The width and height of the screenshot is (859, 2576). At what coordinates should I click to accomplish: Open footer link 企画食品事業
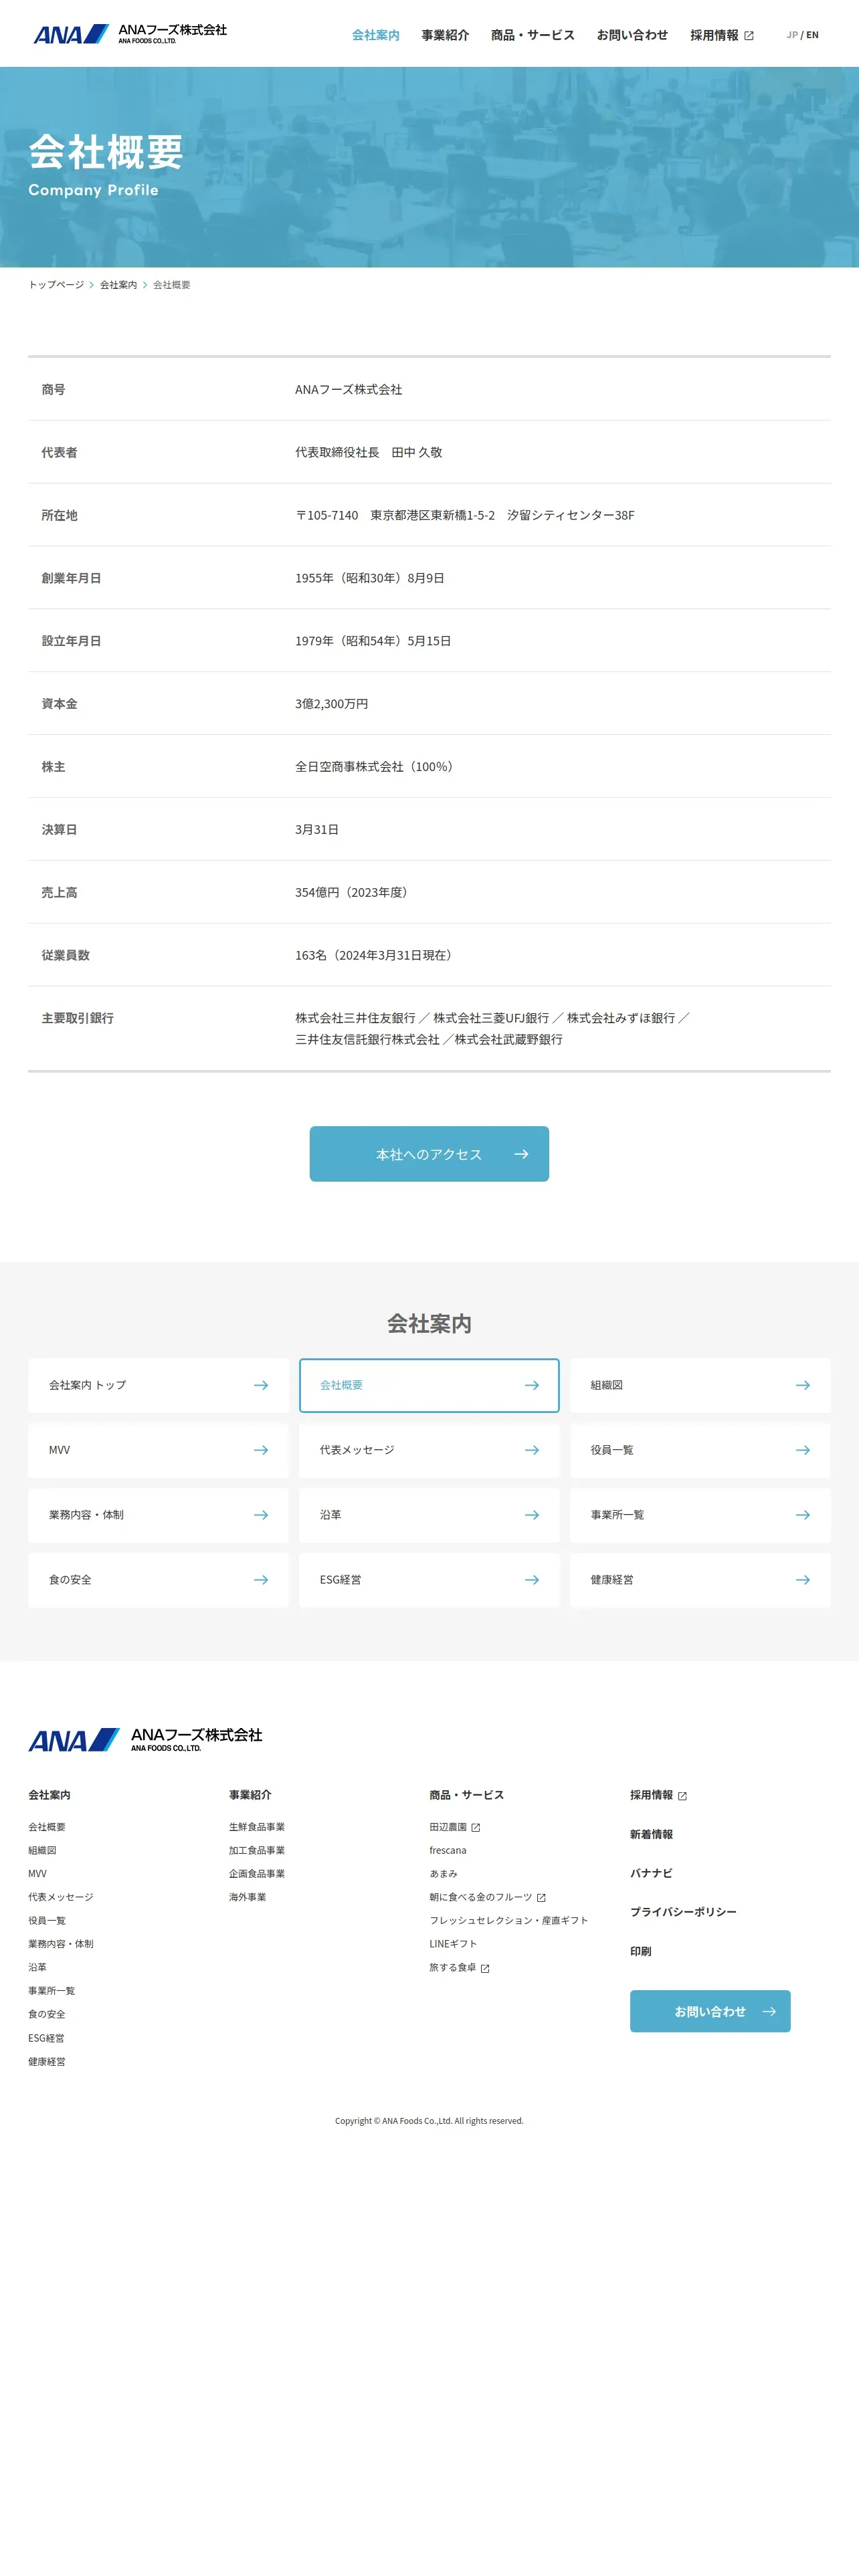(257, 1874)
